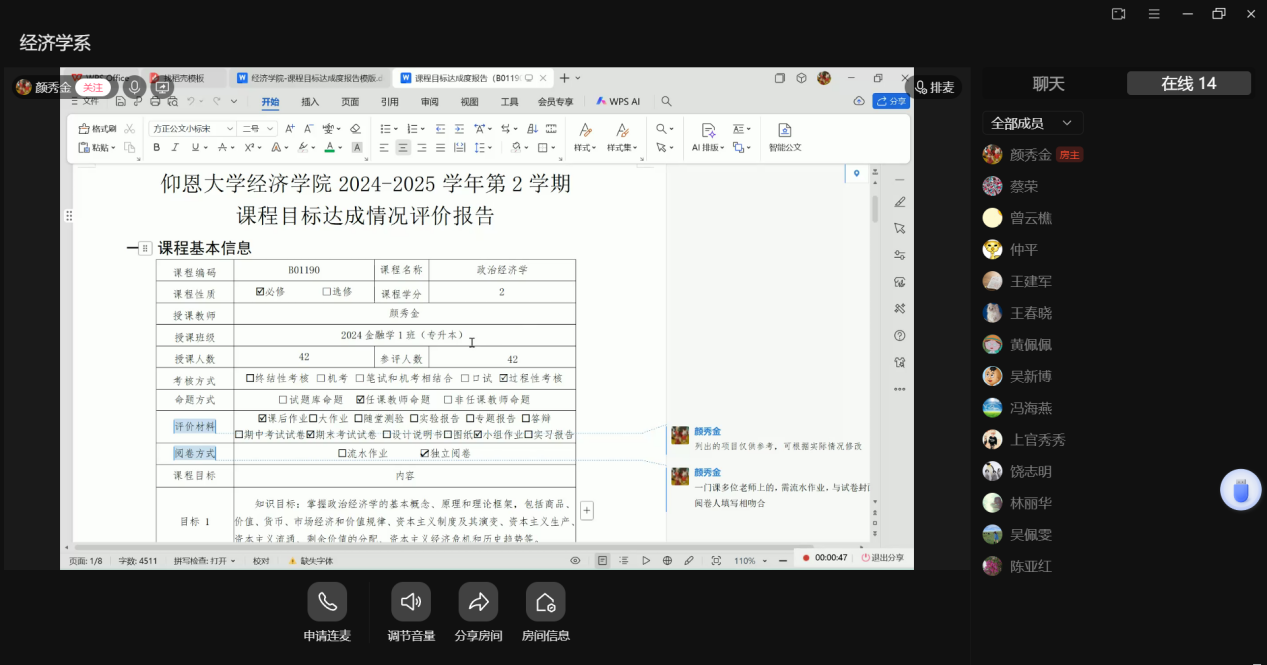This screenshot has width=1267, height=665.
Task: Toggle the 必修 checkbox
Action: [x=260, y=292]
